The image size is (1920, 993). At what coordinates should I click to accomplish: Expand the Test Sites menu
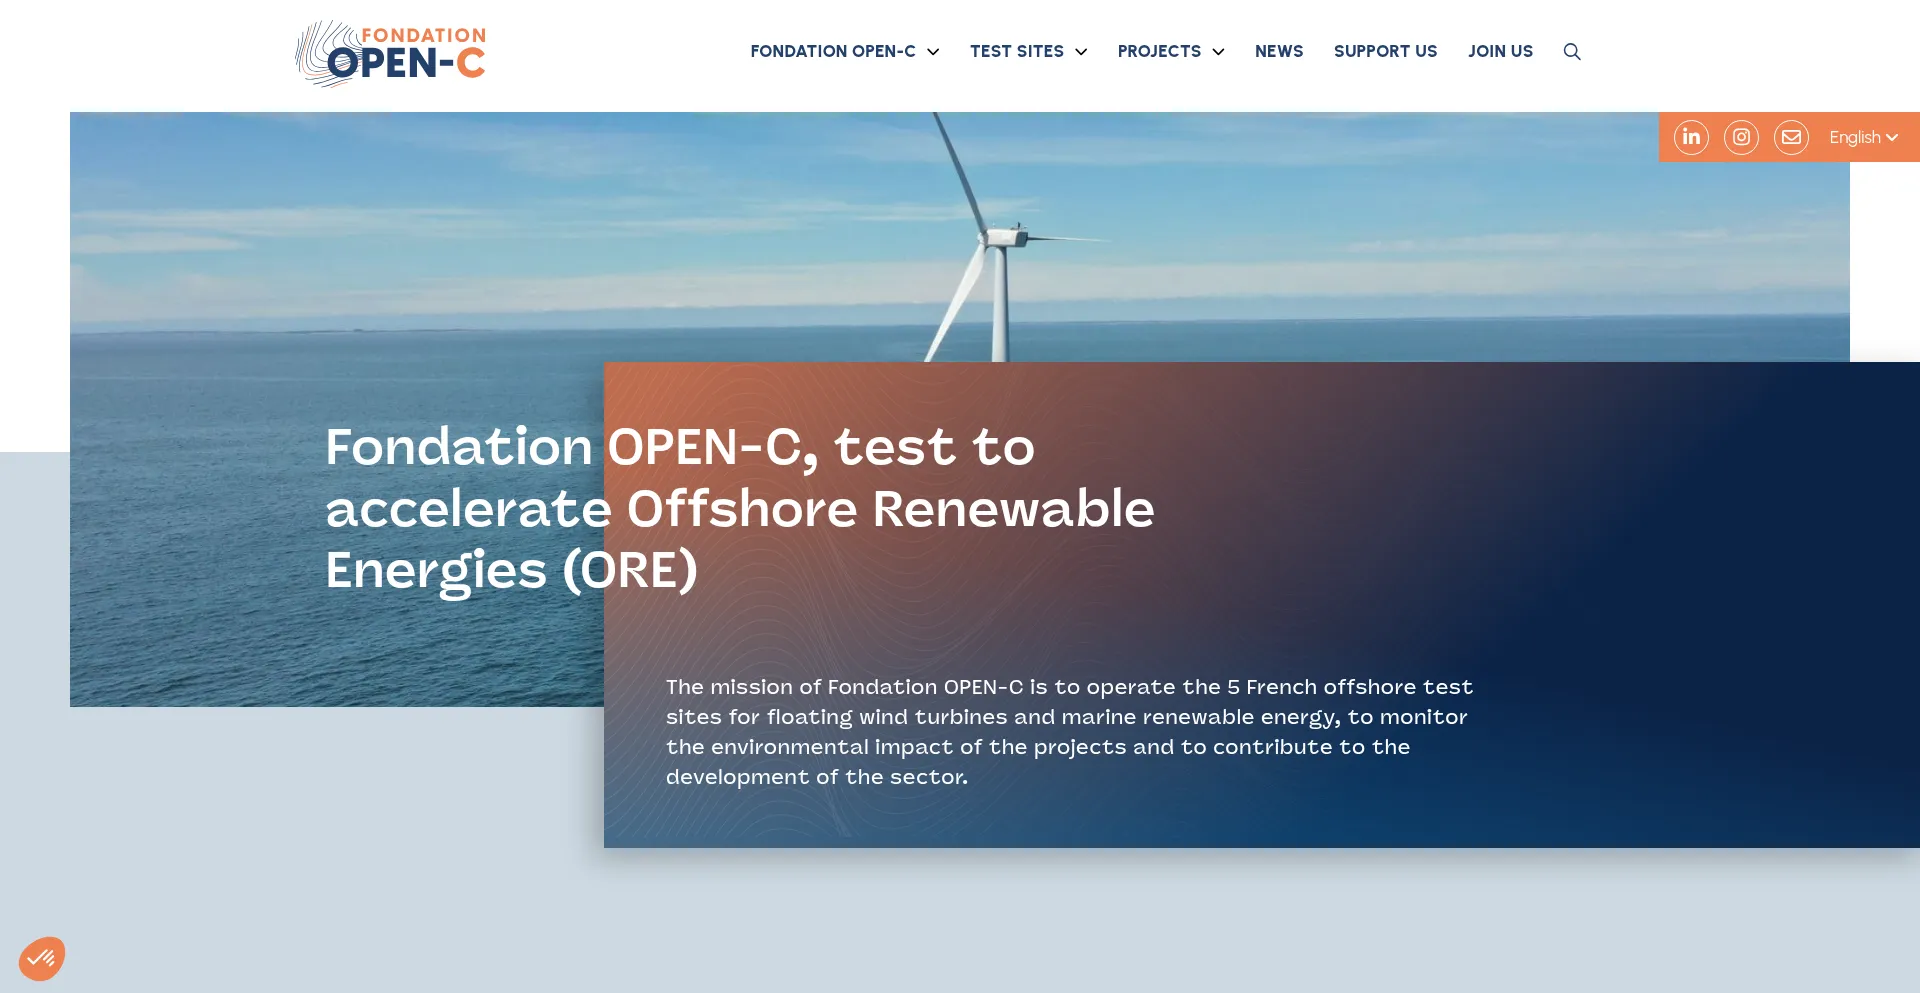[1028, 51]
